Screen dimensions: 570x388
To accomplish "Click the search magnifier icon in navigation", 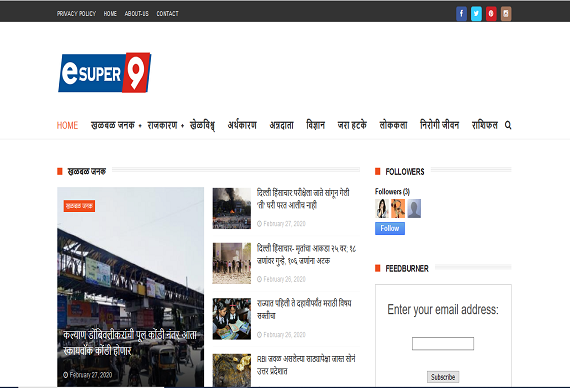I will tap(508, 125).
